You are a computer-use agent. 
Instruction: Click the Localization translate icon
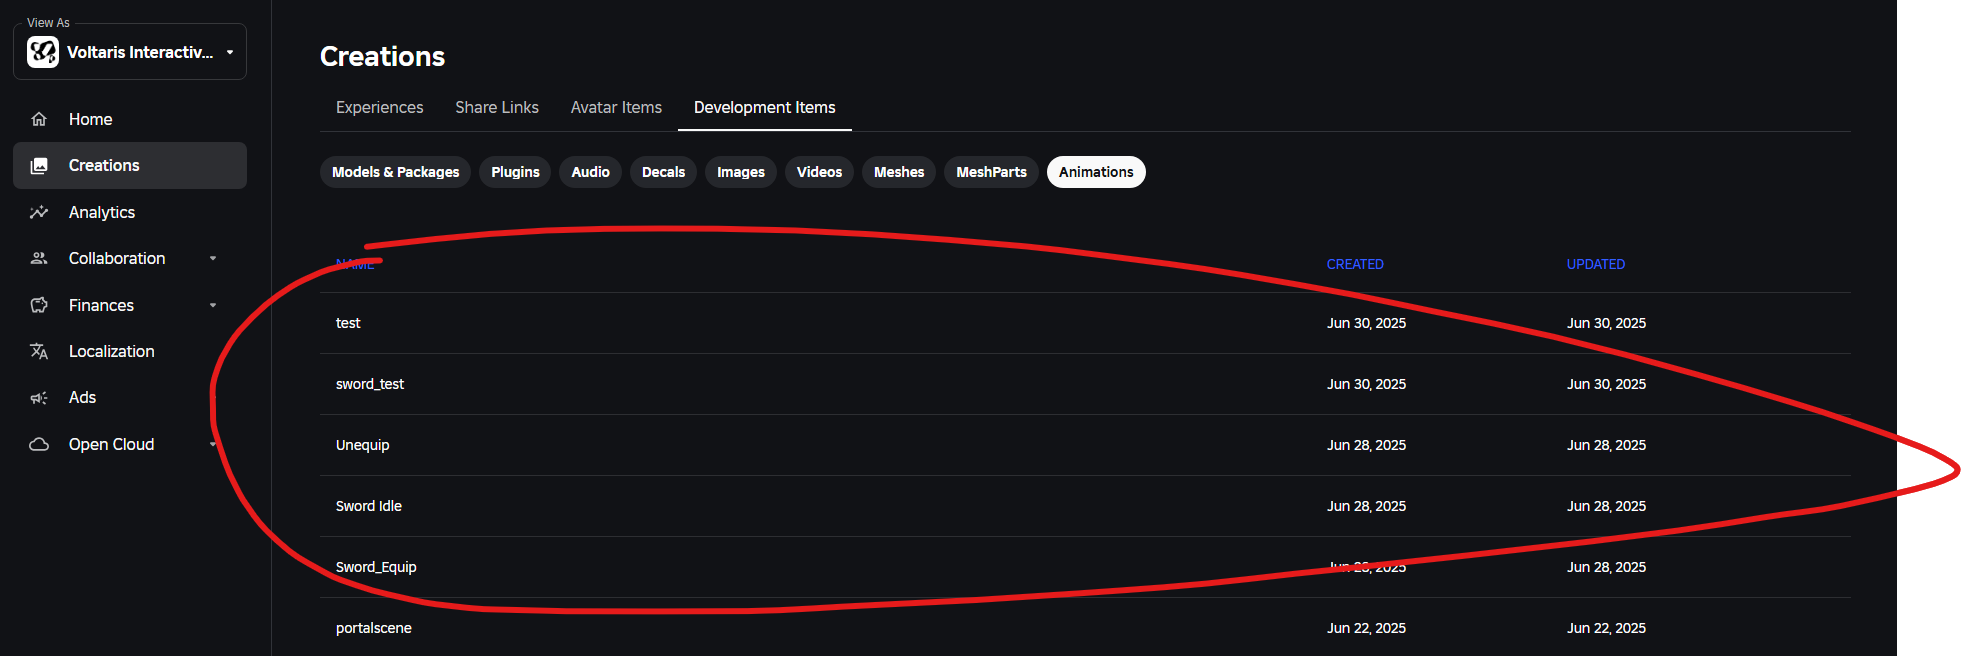click(x=39, y=351)
